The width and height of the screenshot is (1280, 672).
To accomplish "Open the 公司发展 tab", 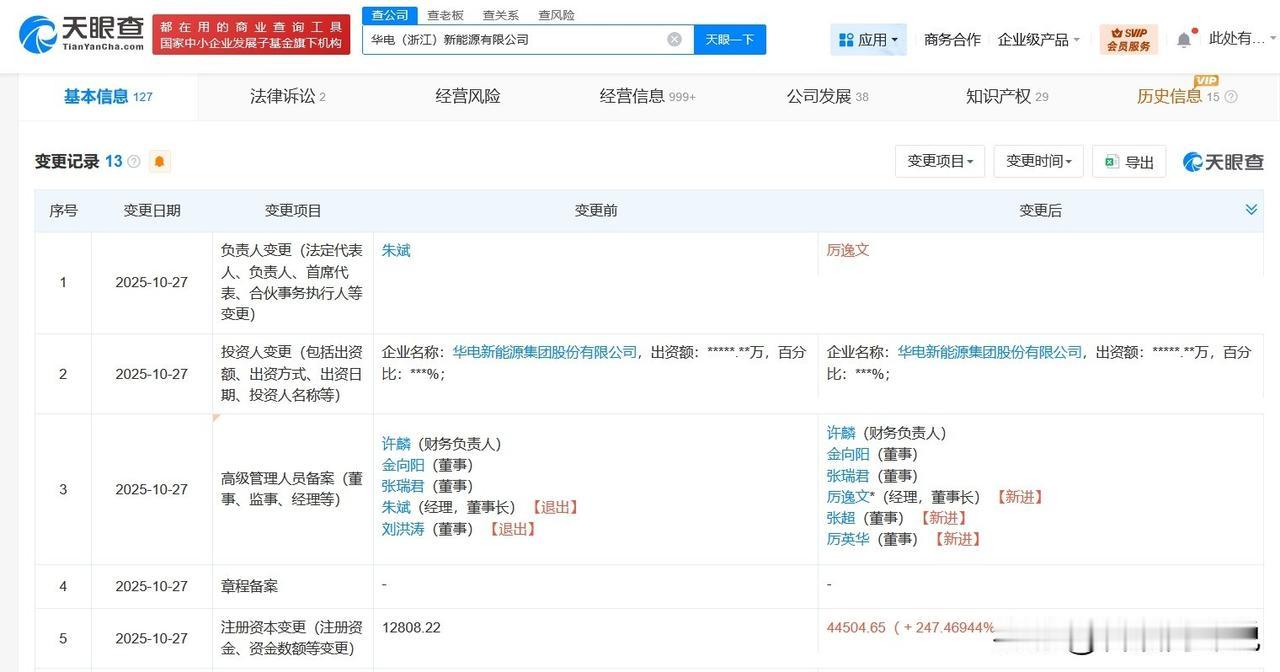I will click(827, 96).
